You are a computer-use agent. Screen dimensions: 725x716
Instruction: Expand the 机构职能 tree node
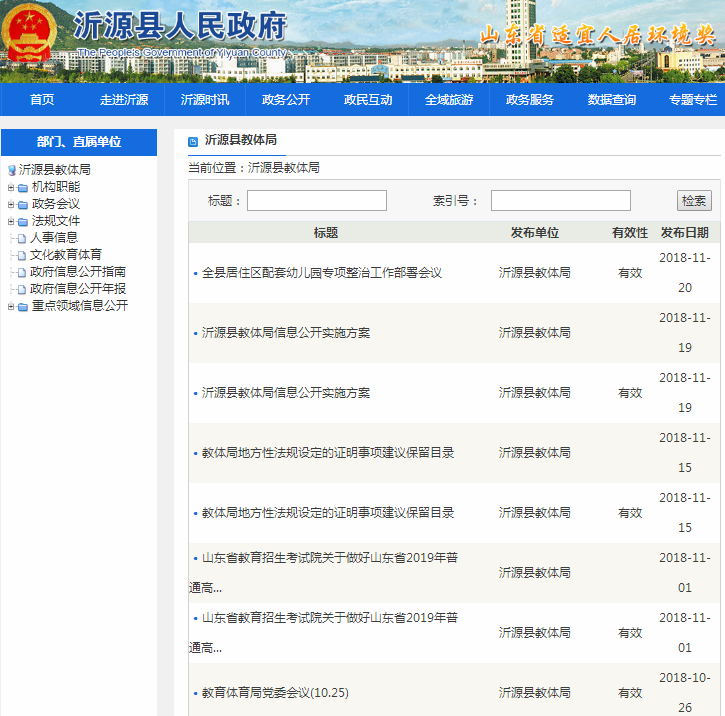coord(11,187)
